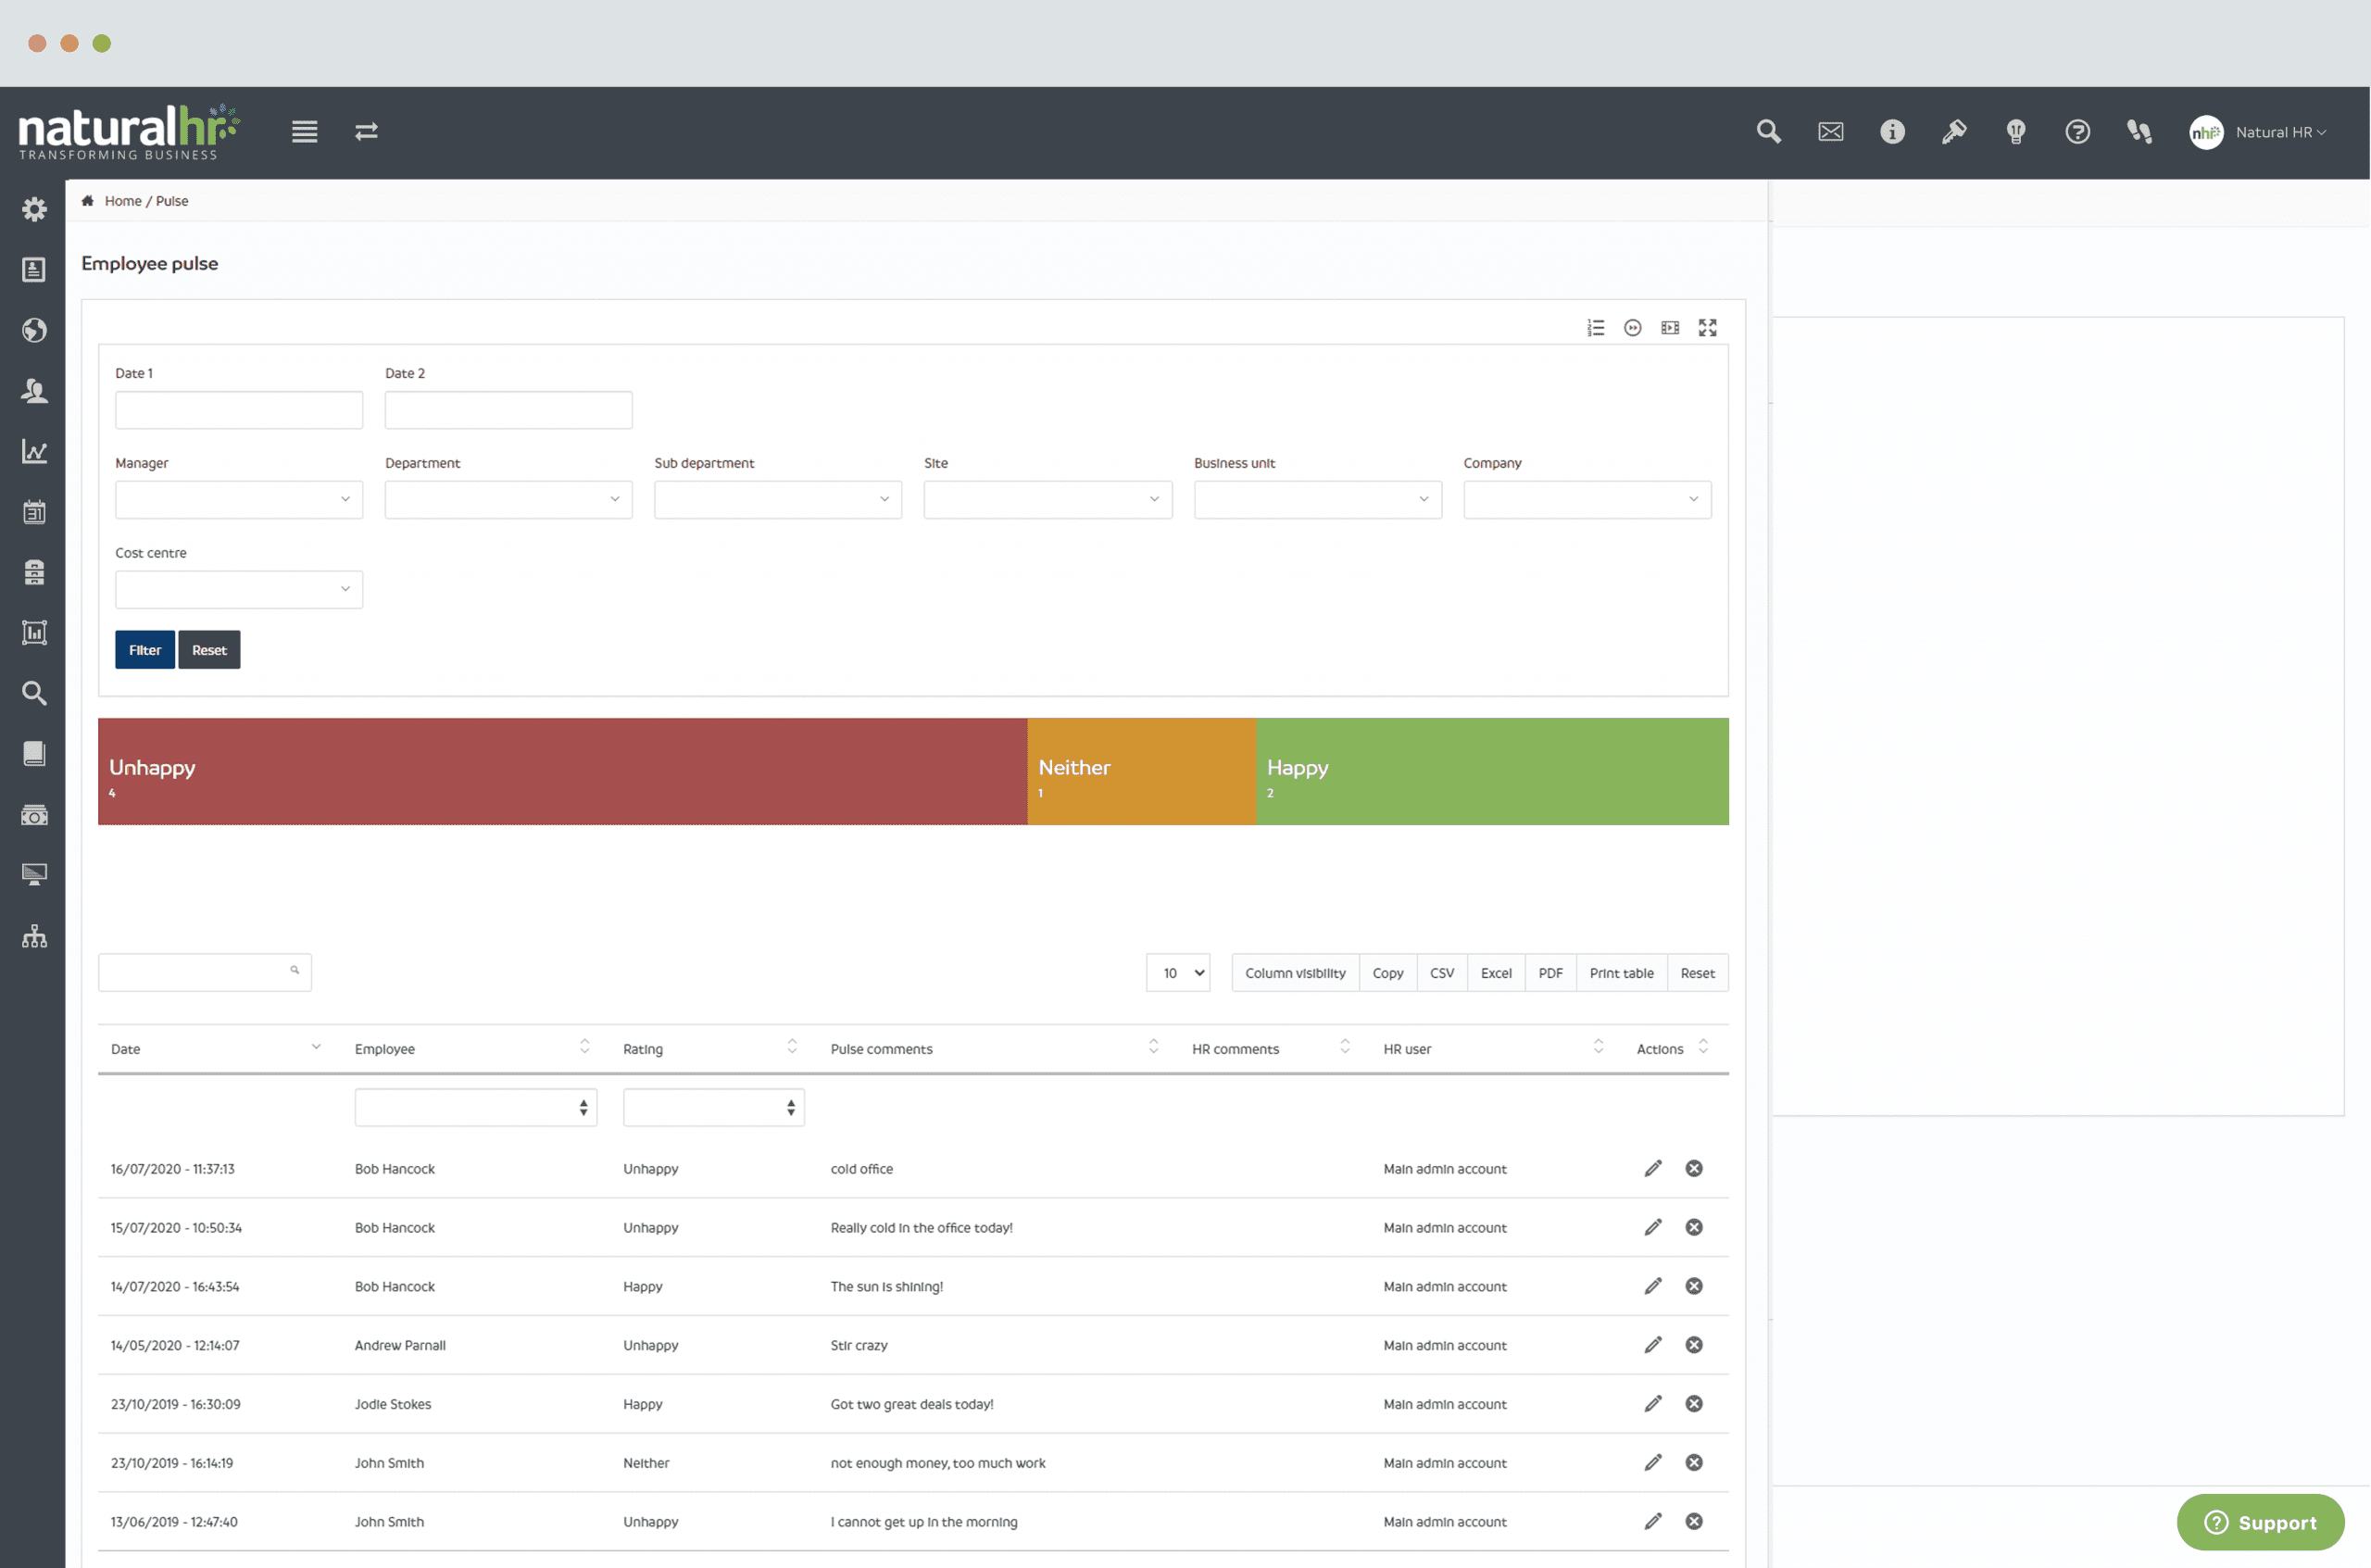Click the server stack sidebar icon
The height and width of the screenshot is (1568, 2371).
[34, 572]
